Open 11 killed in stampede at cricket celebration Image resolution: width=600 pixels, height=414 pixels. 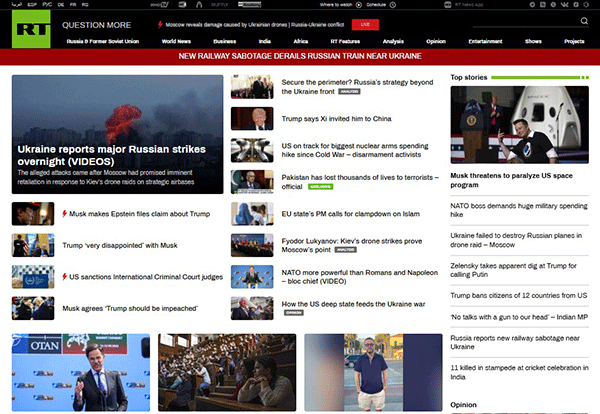click(519, 372)
